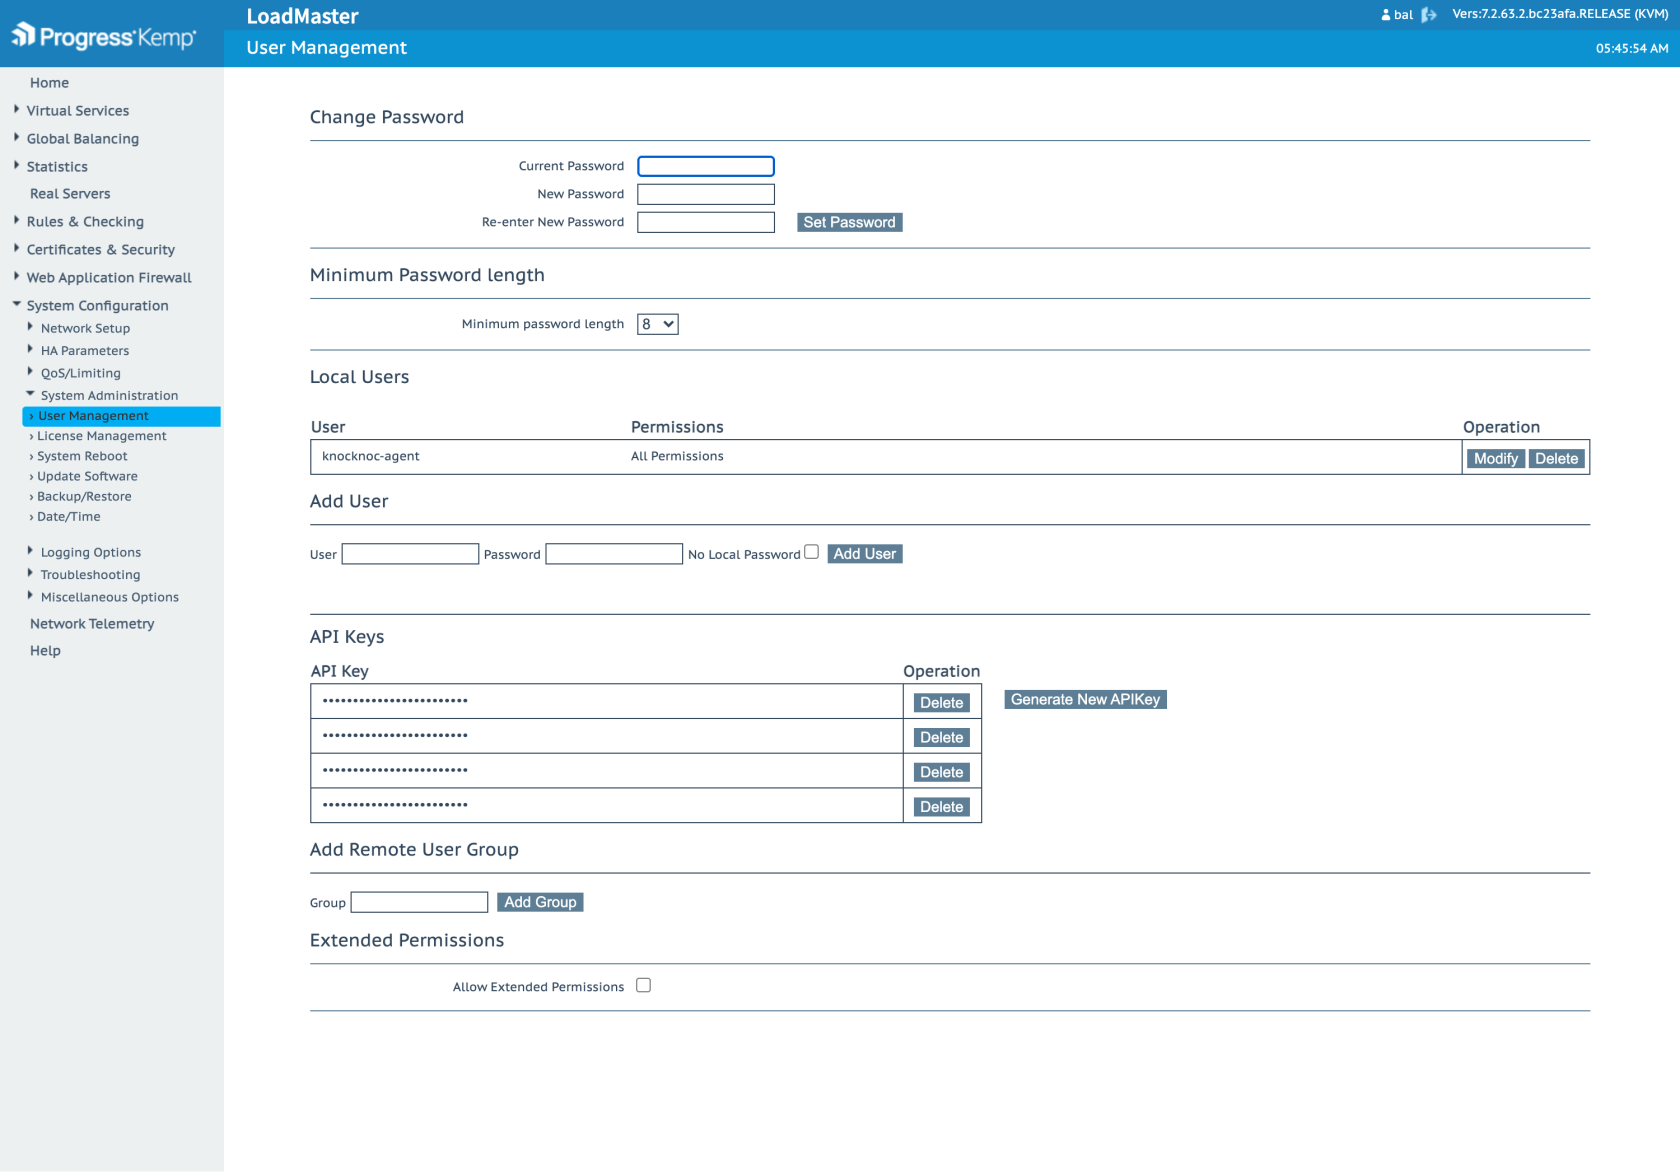Screen dimensions: 1680x1176
Task: Click the Set Password button
Action: (850, 222)
